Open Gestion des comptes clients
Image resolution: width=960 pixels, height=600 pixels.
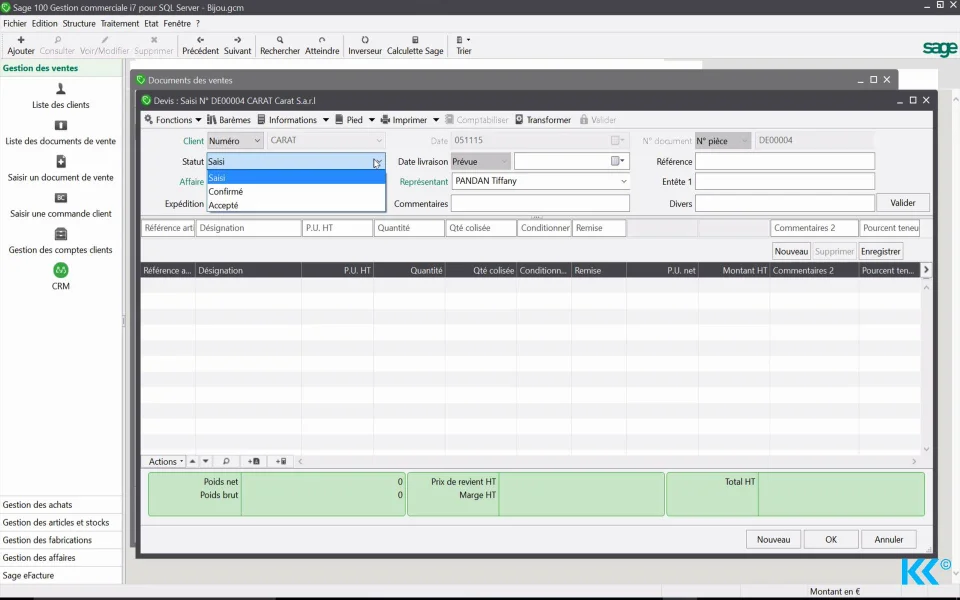(61, 241)
